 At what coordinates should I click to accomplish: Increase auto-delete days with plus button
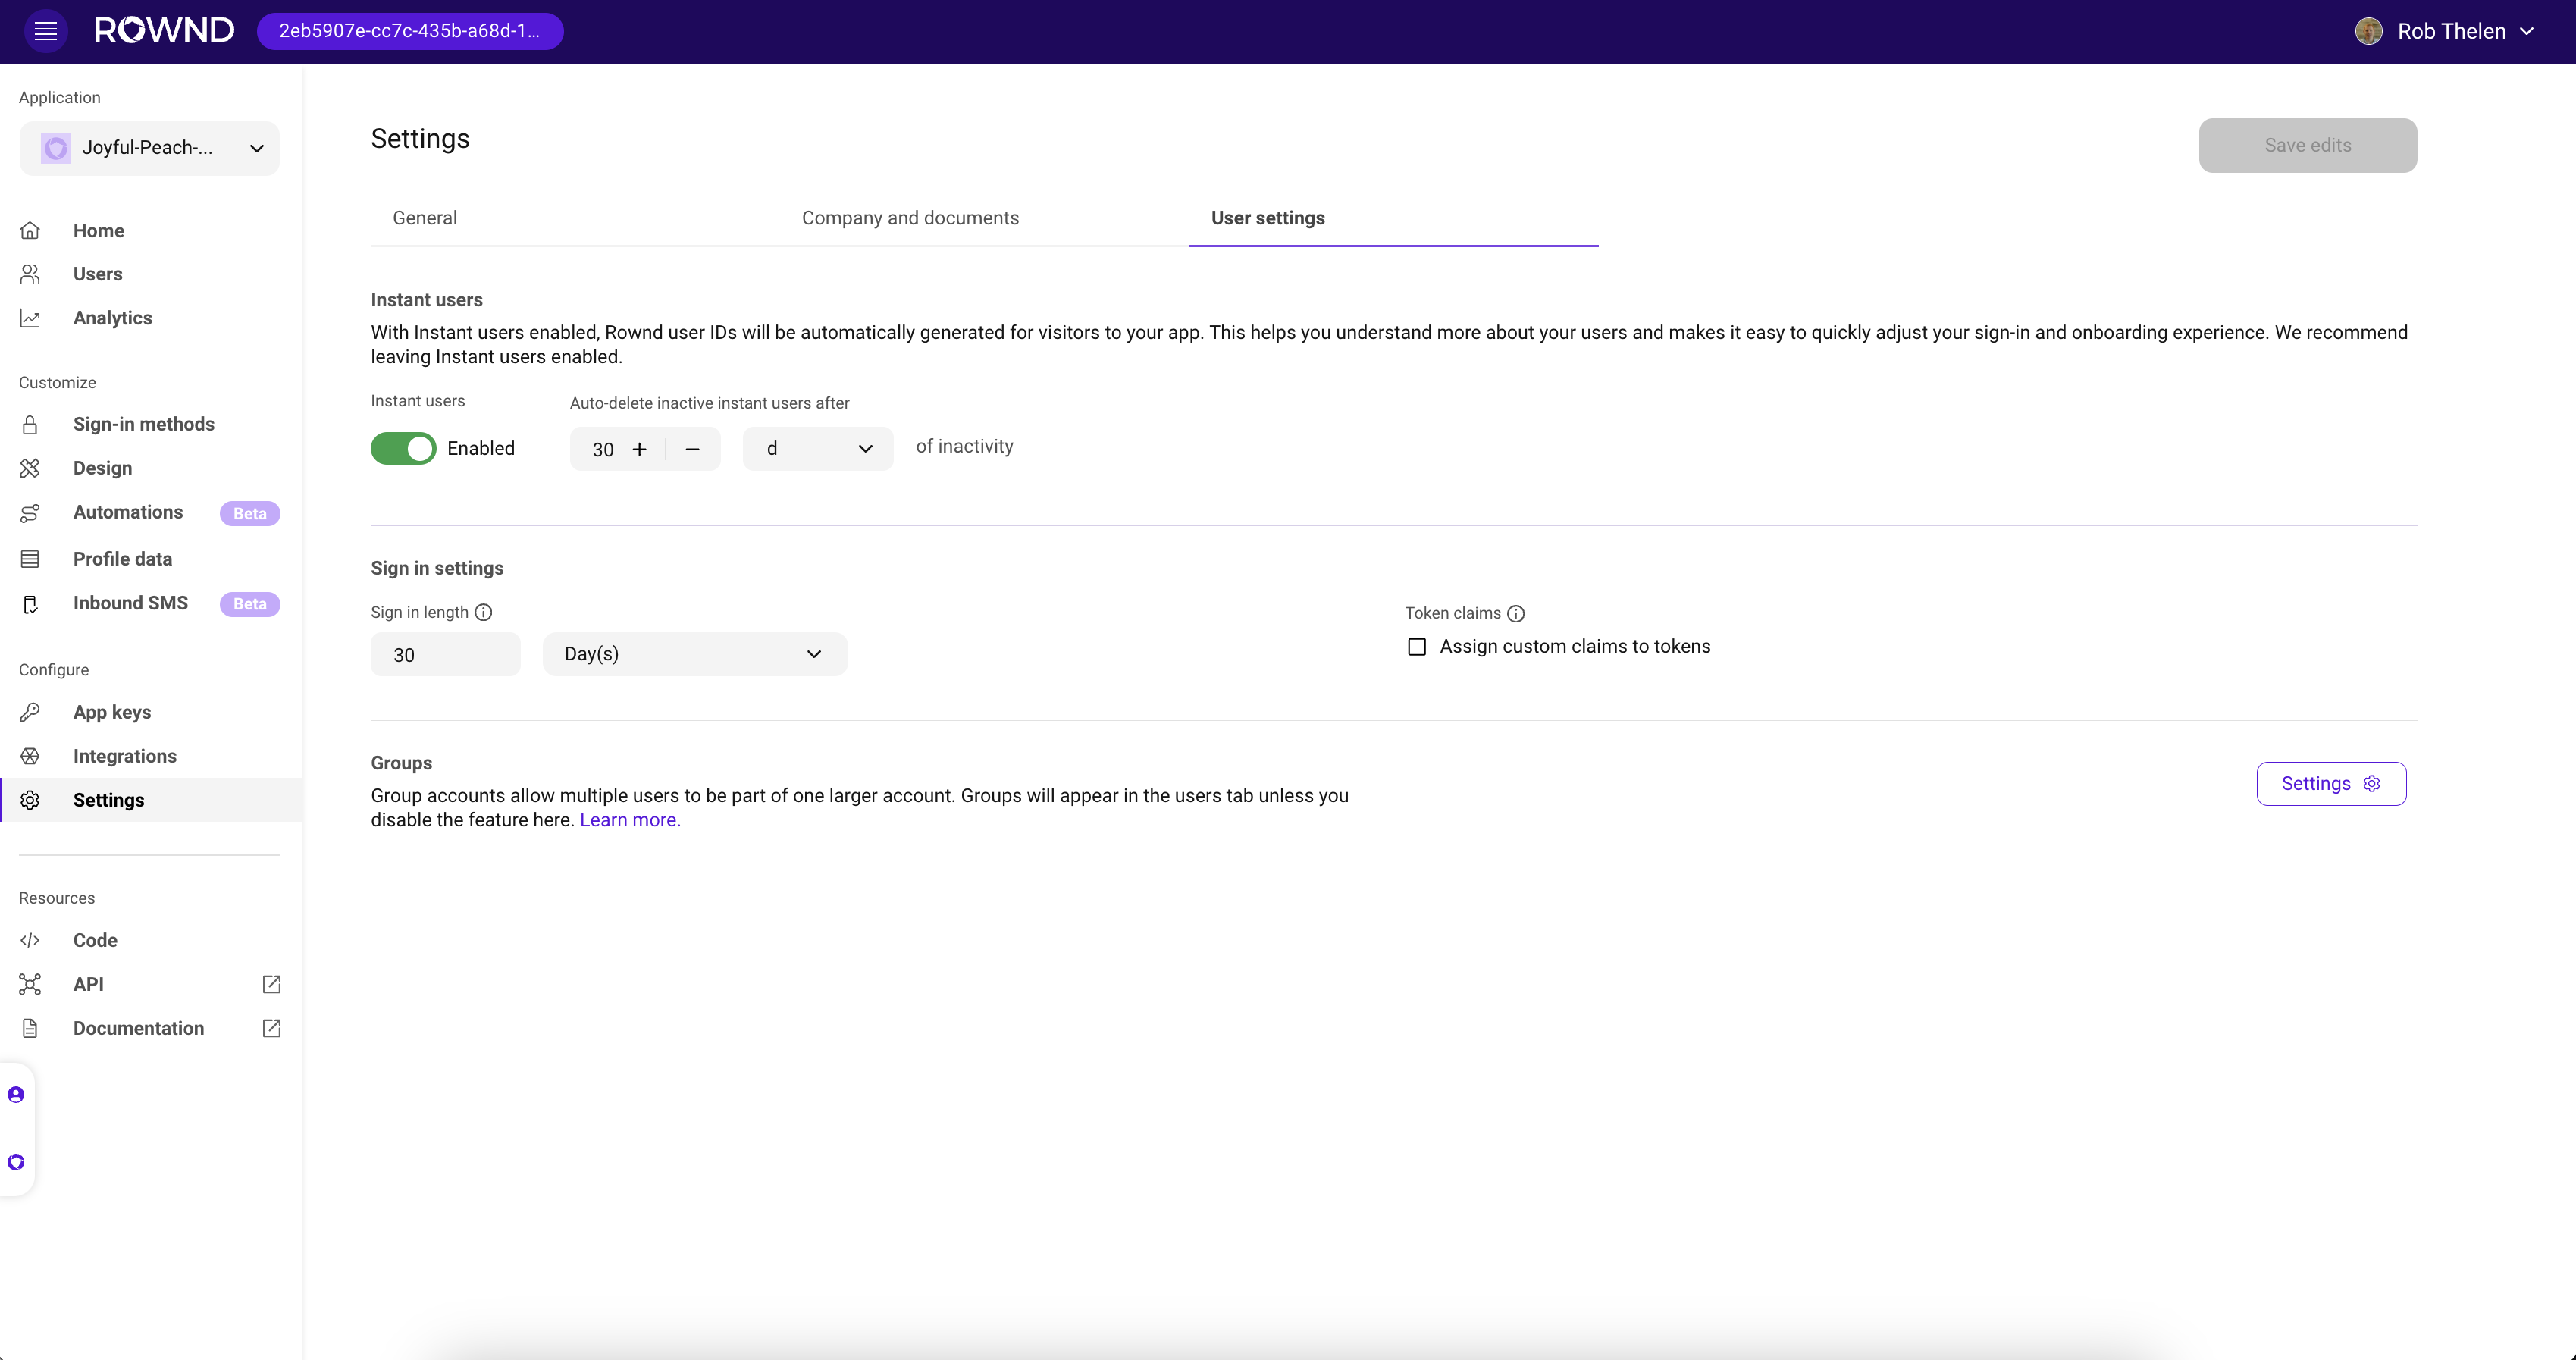tap(640, 449)
